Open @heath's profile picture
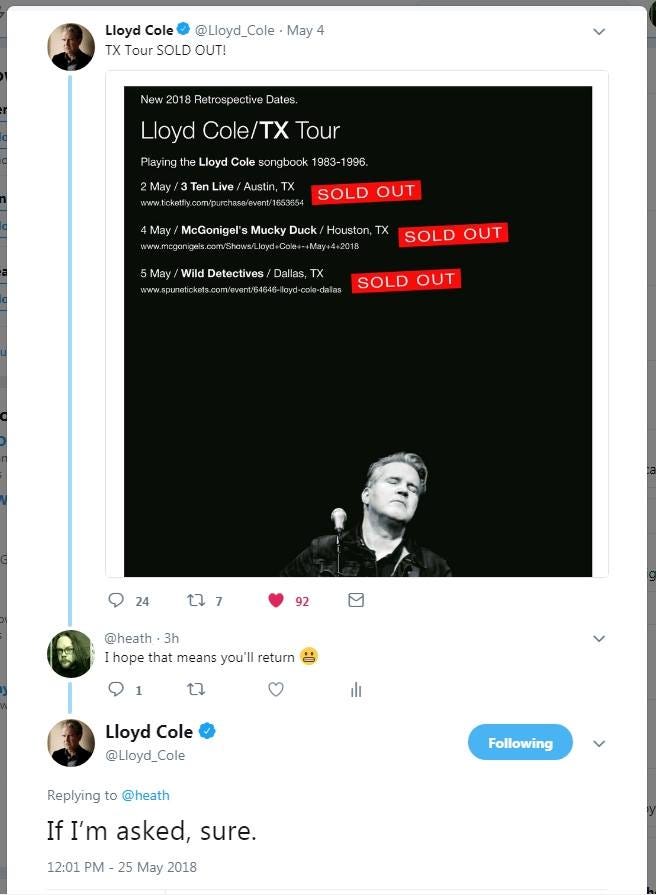The image size is (656, 895). (x=71, y=654)
